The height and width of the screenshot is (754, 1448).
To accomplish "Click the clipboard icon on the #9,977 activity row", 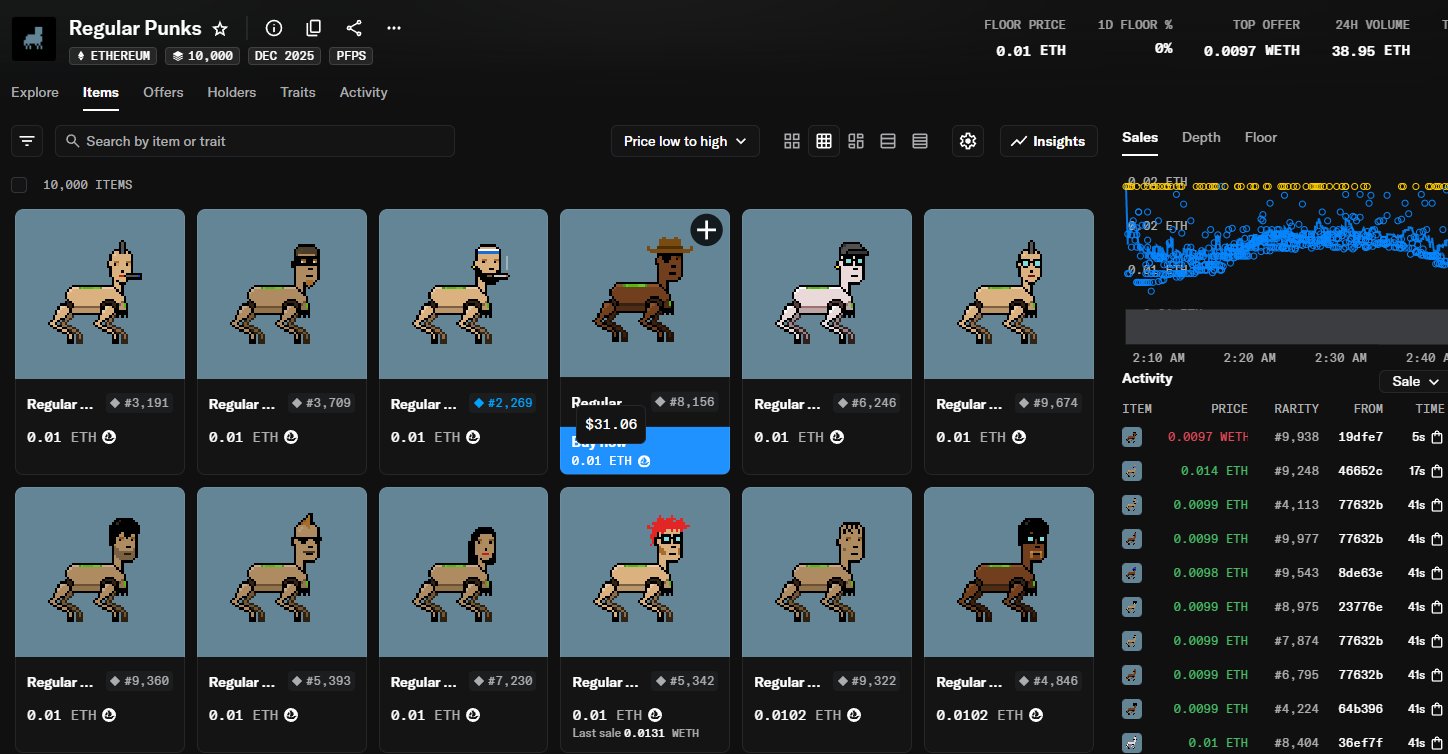I will pyautogui.click(x=1437, y=539).
